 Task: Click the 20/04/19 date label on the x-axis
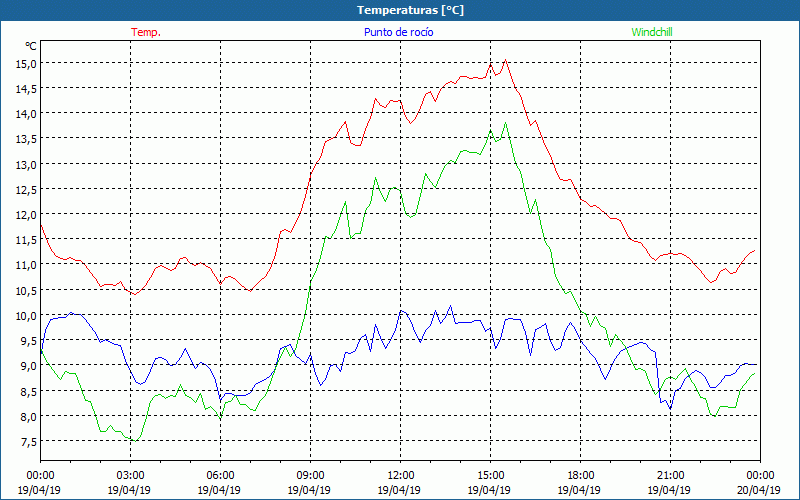(x=760, y=490)
